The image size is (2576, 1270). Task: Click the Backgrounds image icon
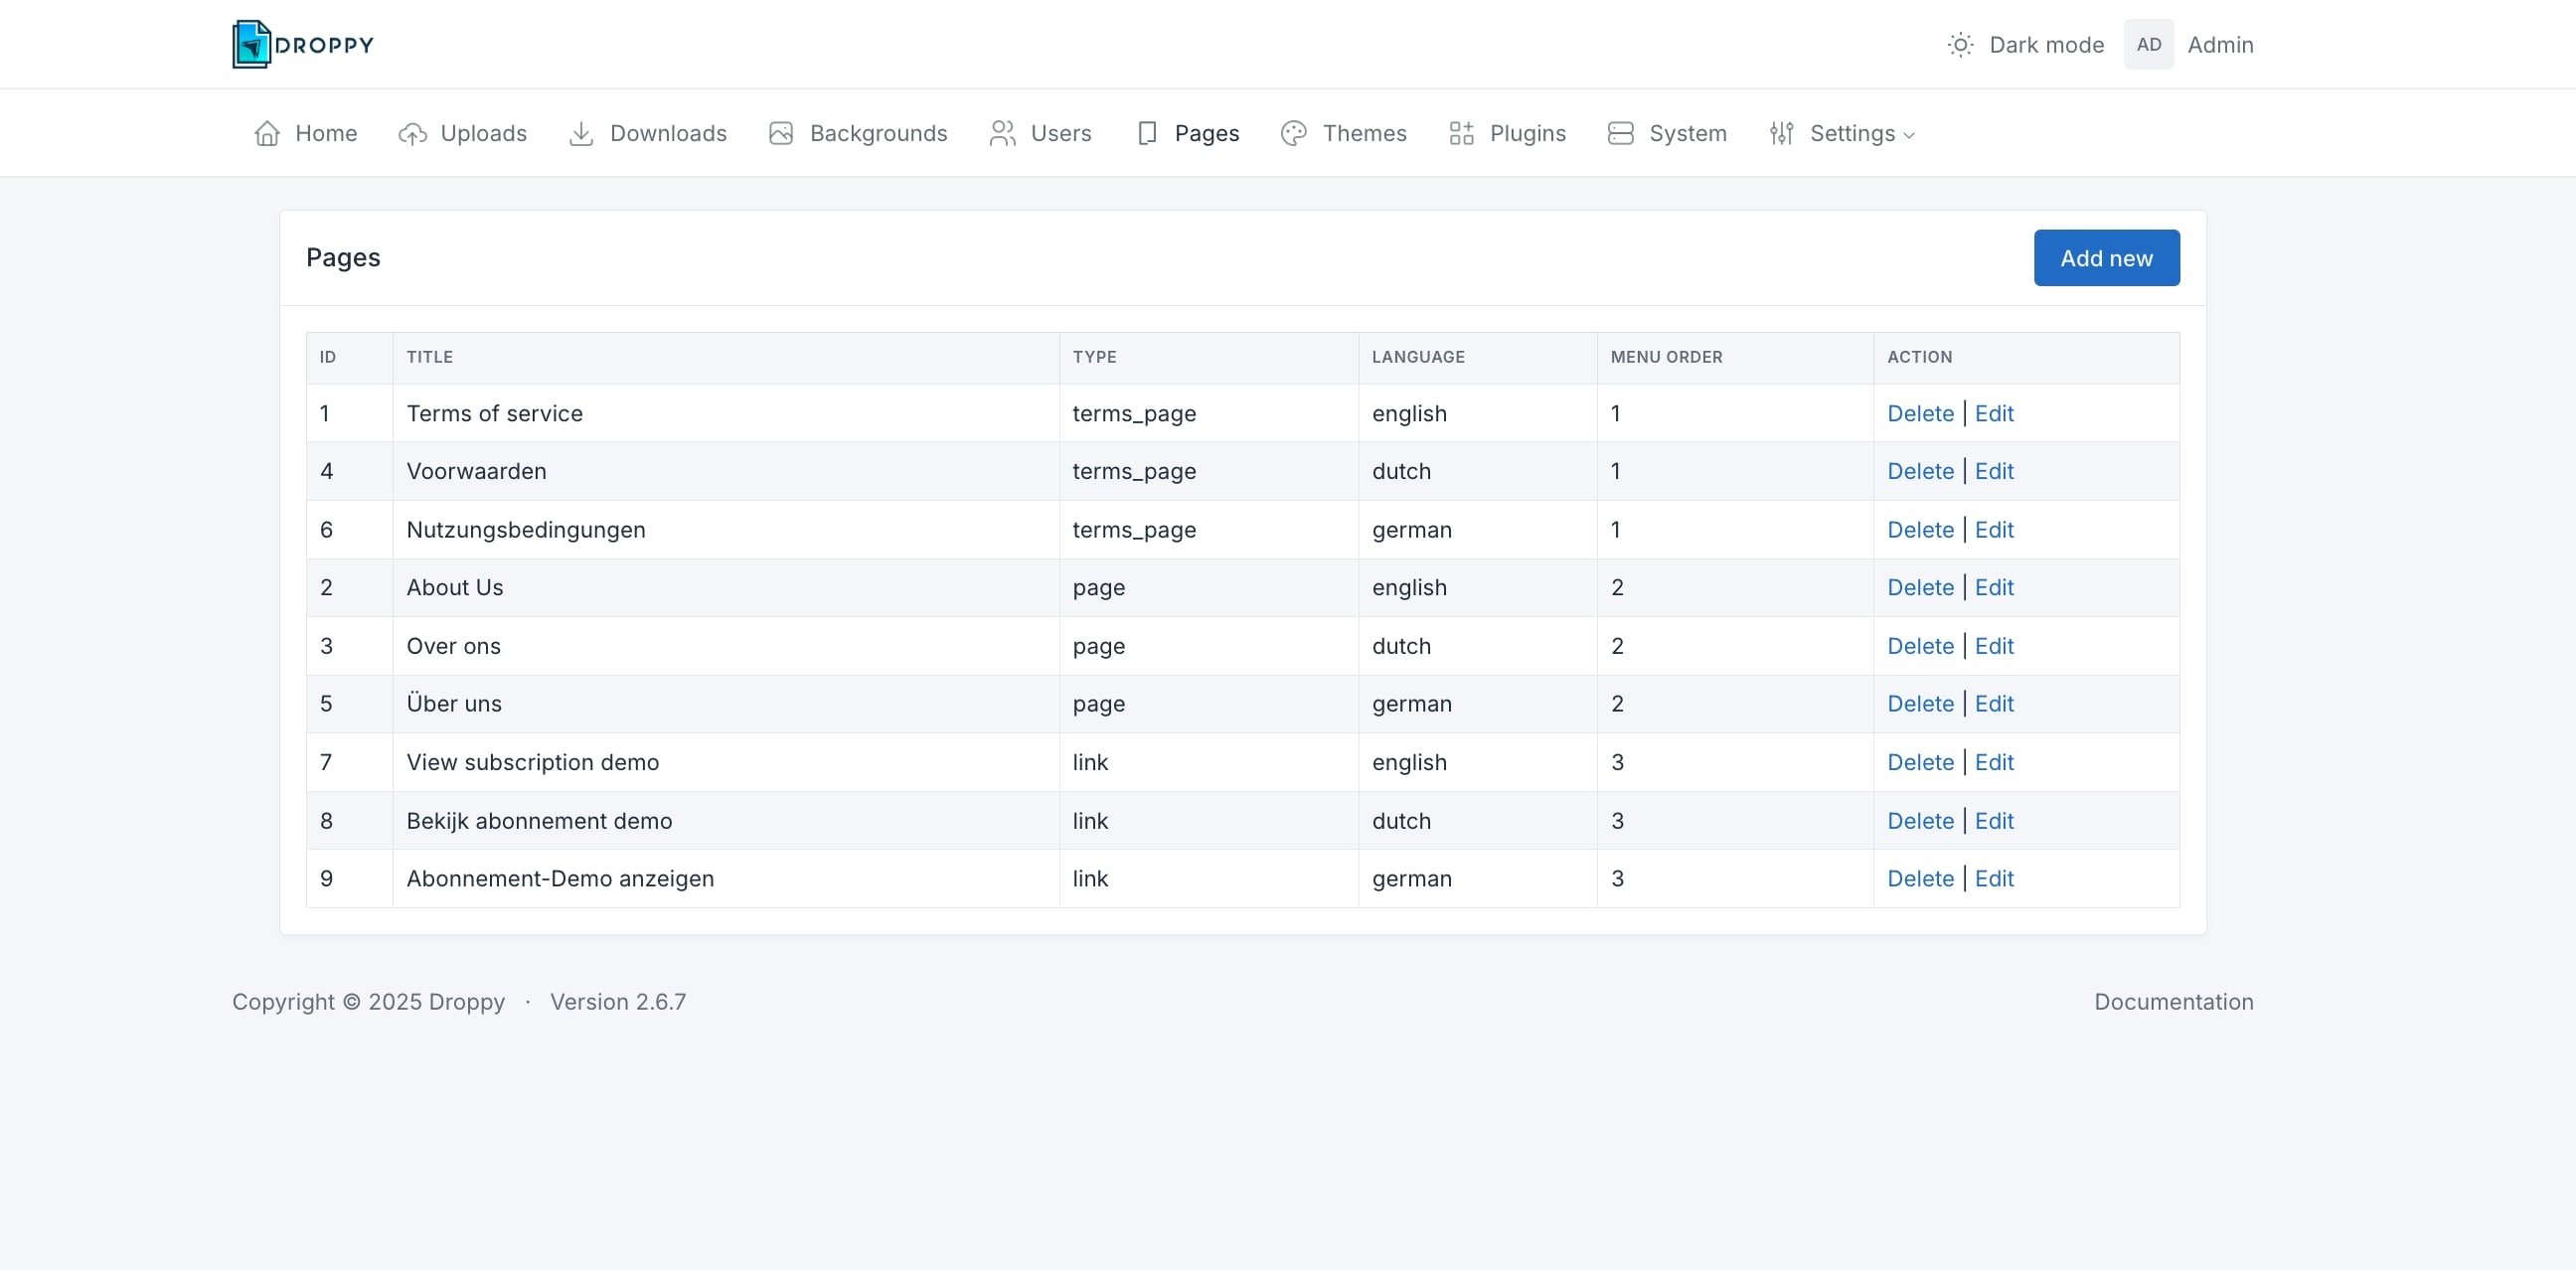[x=781, y=133]
